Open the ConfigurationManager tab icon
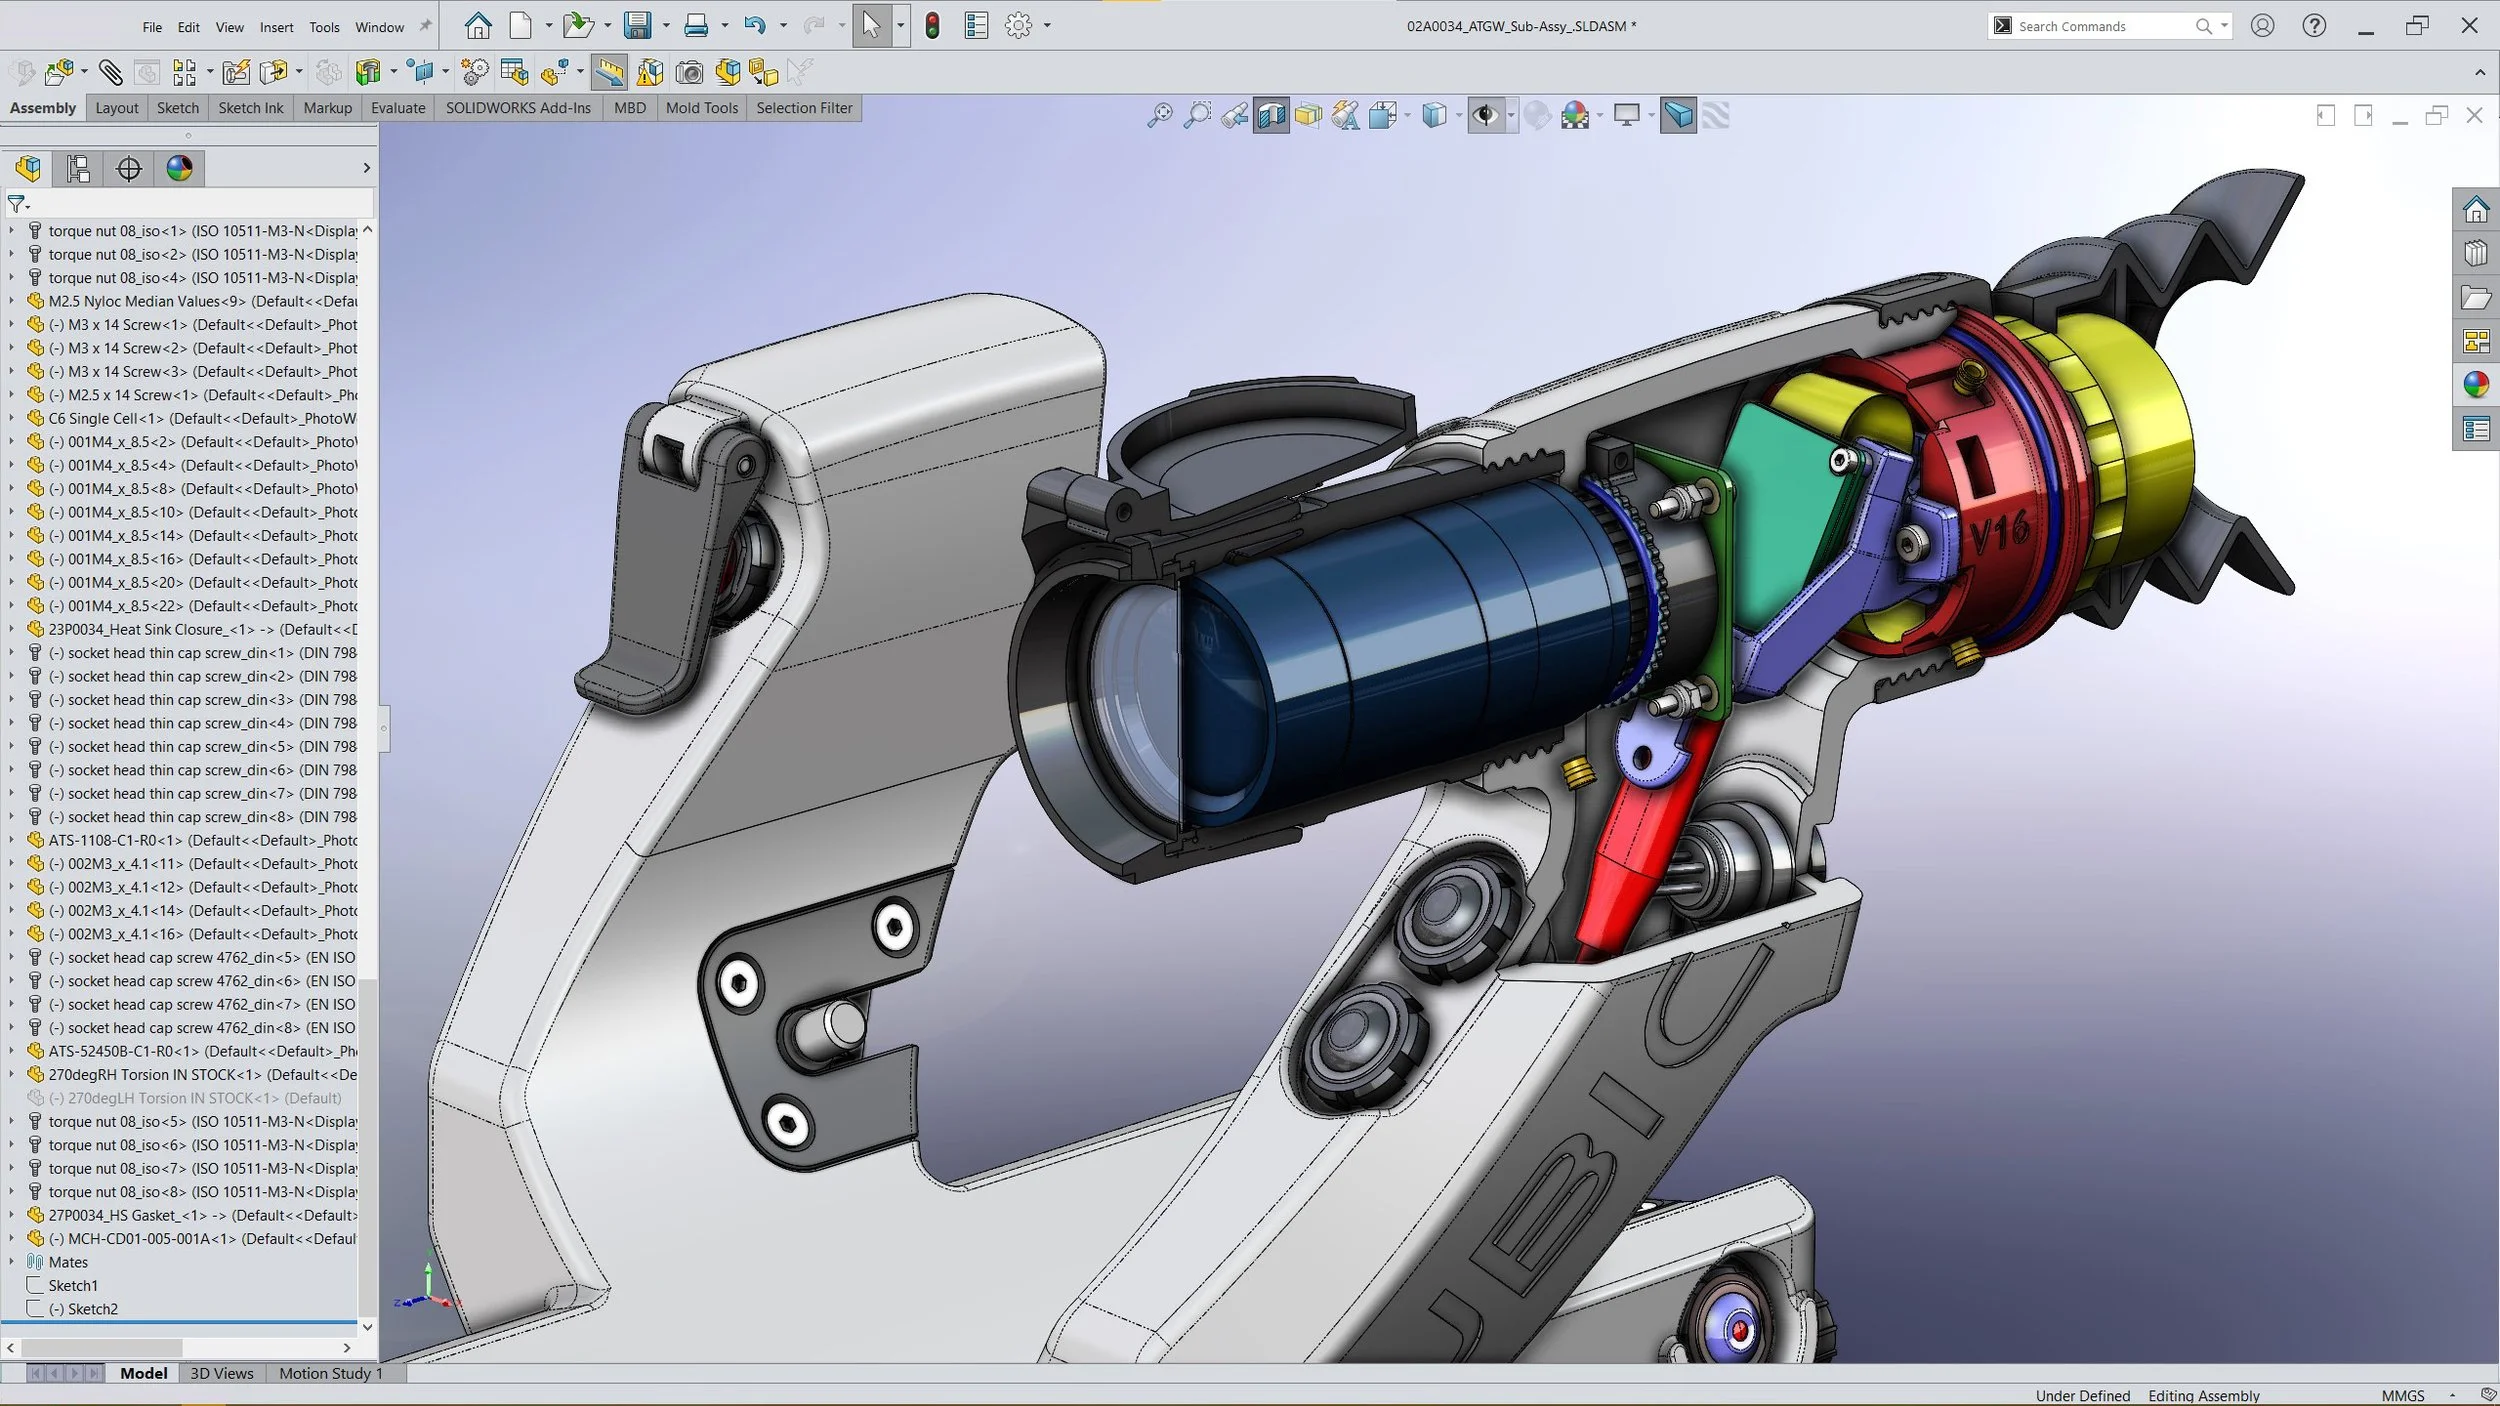This screenshot has width=2500, height=1406. pos(78,169)
